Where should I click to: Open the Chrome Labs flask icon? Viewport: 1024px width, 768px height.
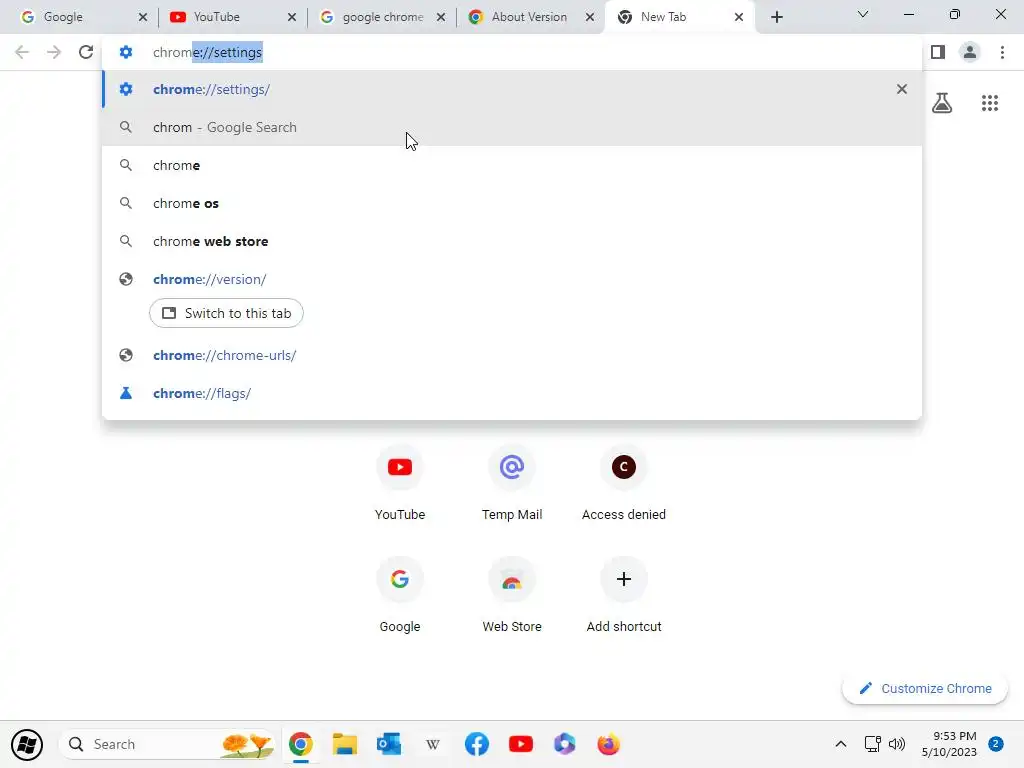942,103
